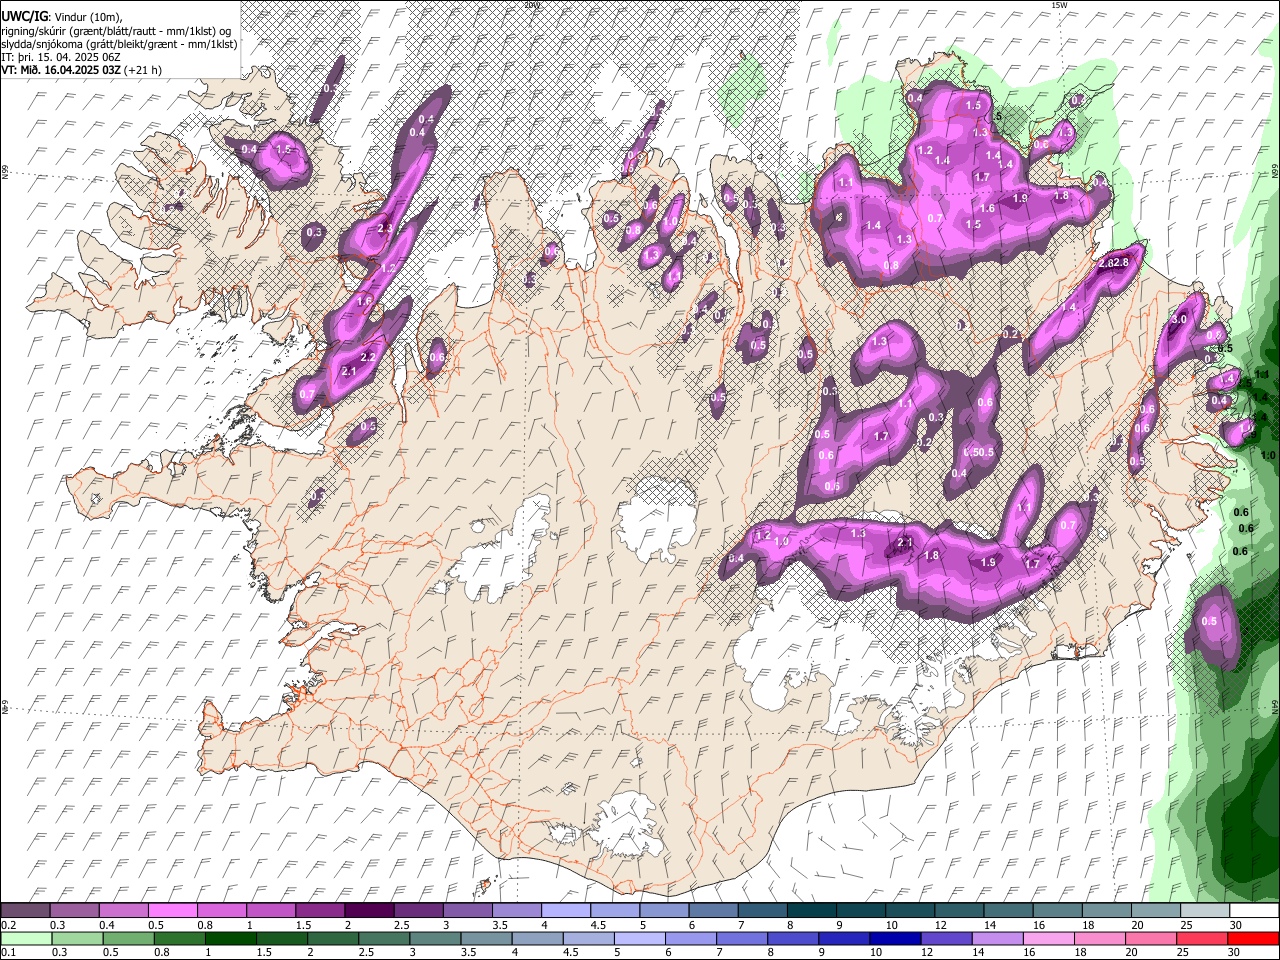Click the '30' label in the upper legend row

pyautogui.click(x=1236, y=925)
